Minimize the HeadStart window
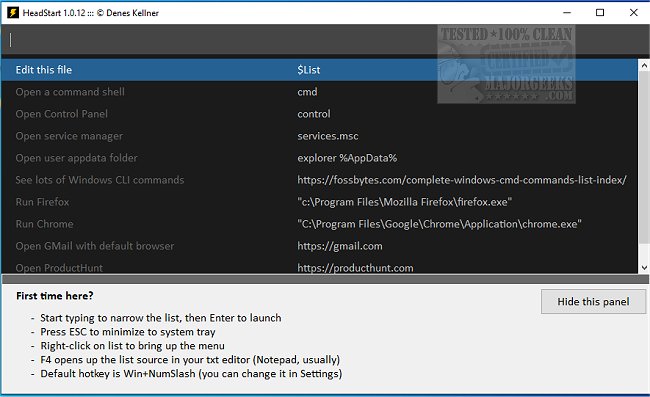Screen dimensions: 650x397 [567, 12]
